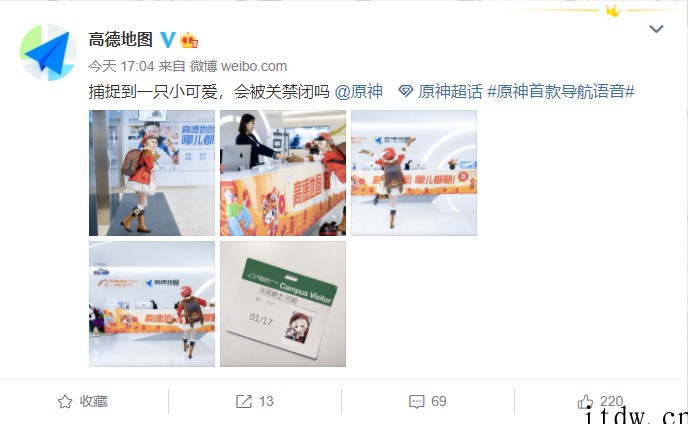Click the star favorite icon
688x424 pixels.
pos(65,402)
